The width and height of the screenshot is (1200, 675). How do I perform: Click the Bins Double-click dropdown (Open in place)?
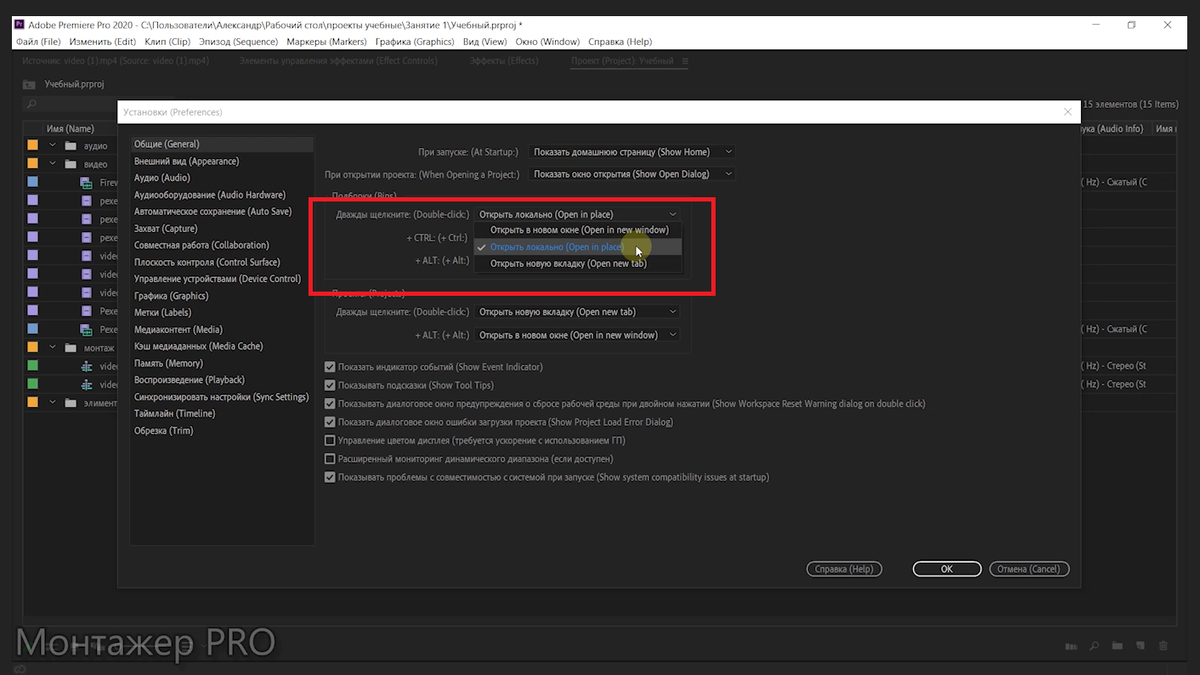[x=577, y=214]
